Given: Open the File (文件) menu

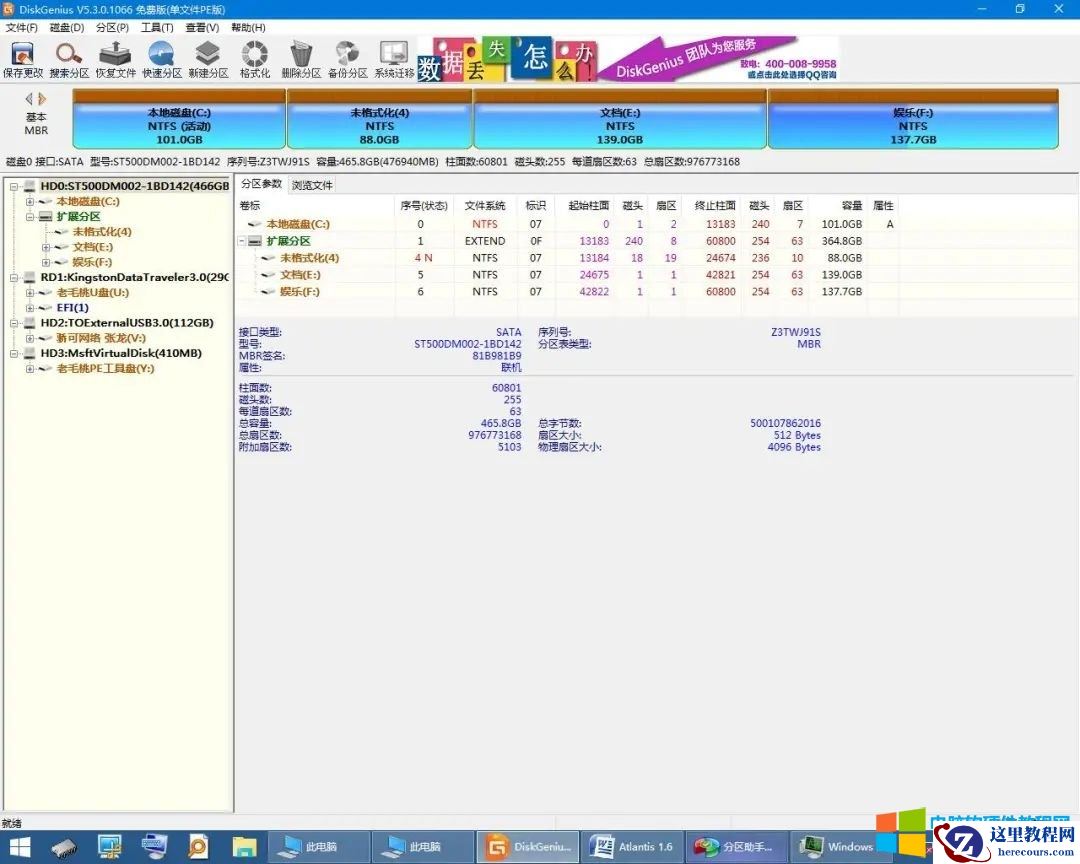Looking at the screenshot, I should pyautogui.click(x=21, y=28).
